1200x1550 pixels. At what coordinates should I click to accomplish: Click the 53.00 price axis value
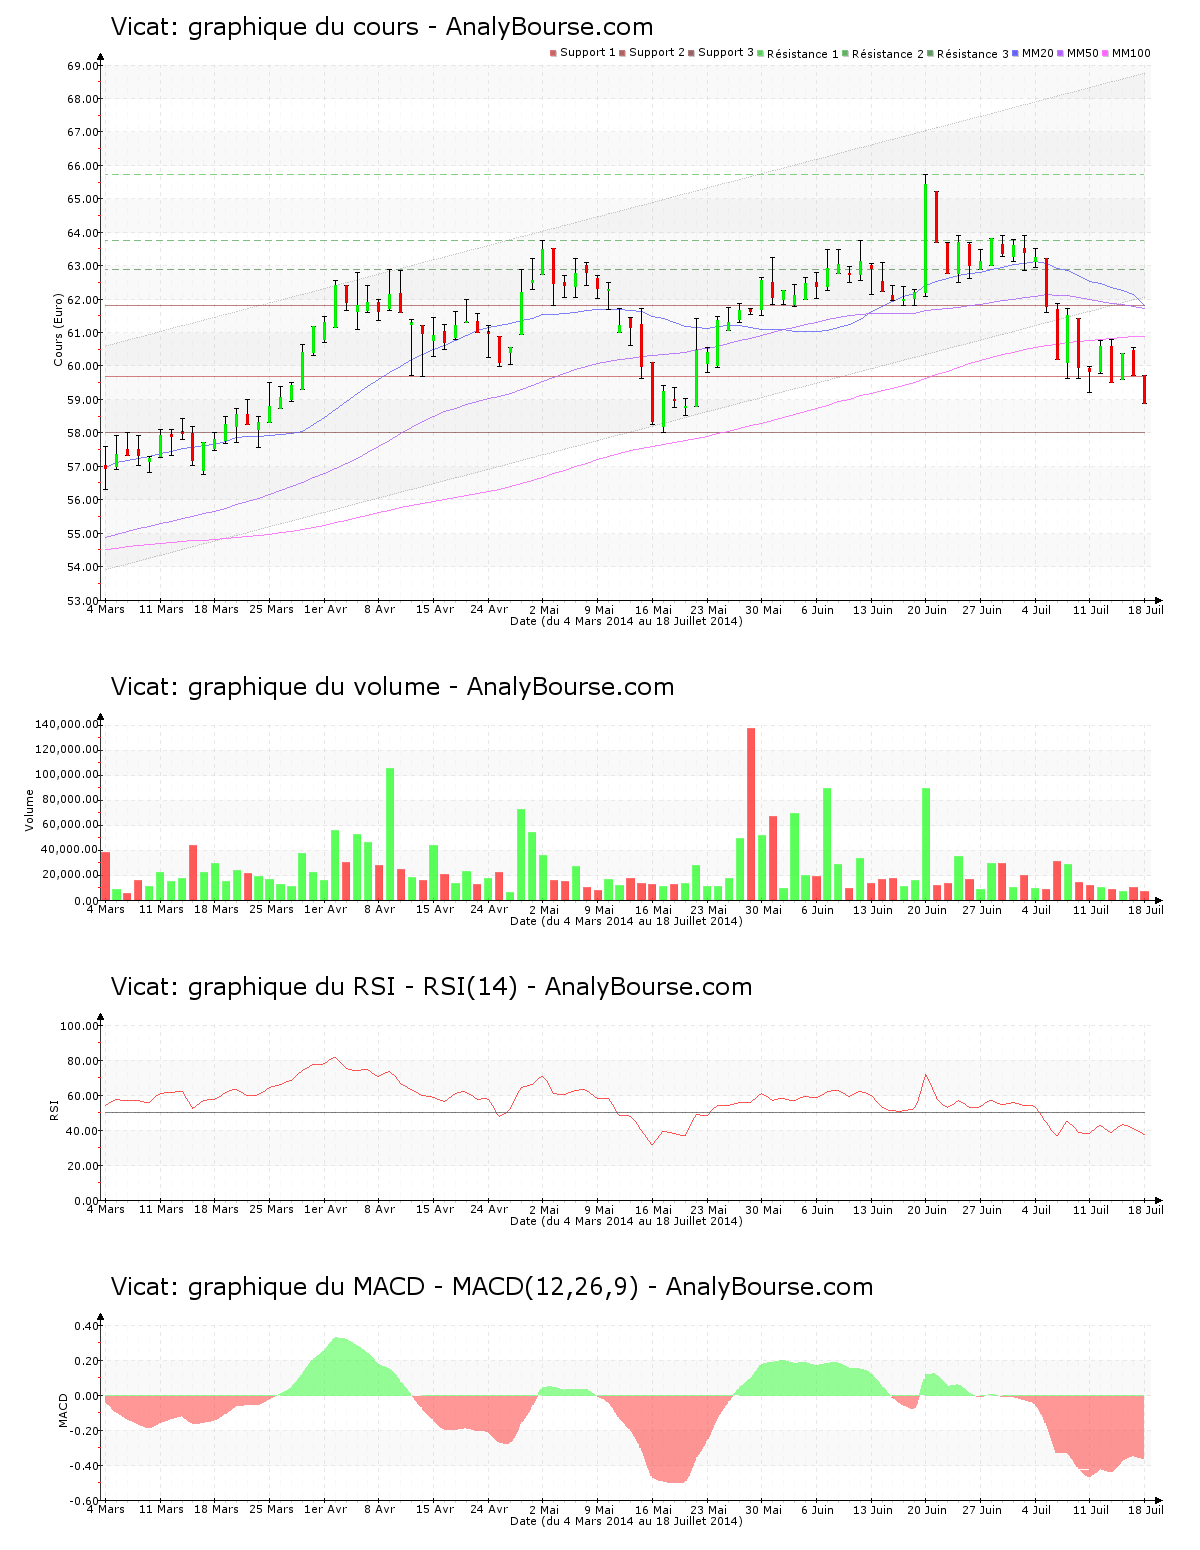coord(82,601)
